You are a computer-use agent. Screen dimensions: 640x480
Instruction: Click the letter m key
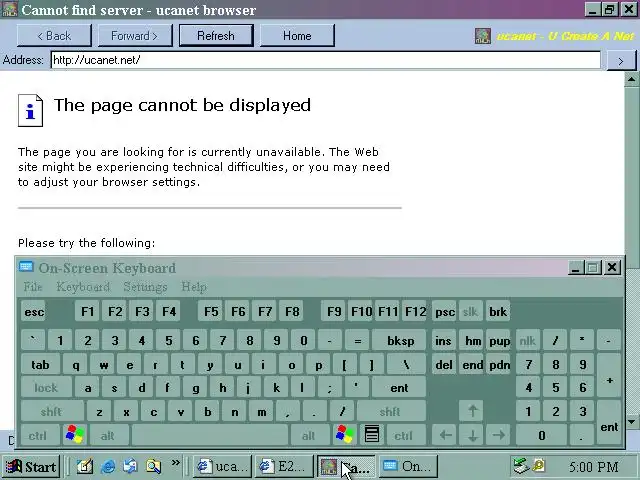(262, 411)
